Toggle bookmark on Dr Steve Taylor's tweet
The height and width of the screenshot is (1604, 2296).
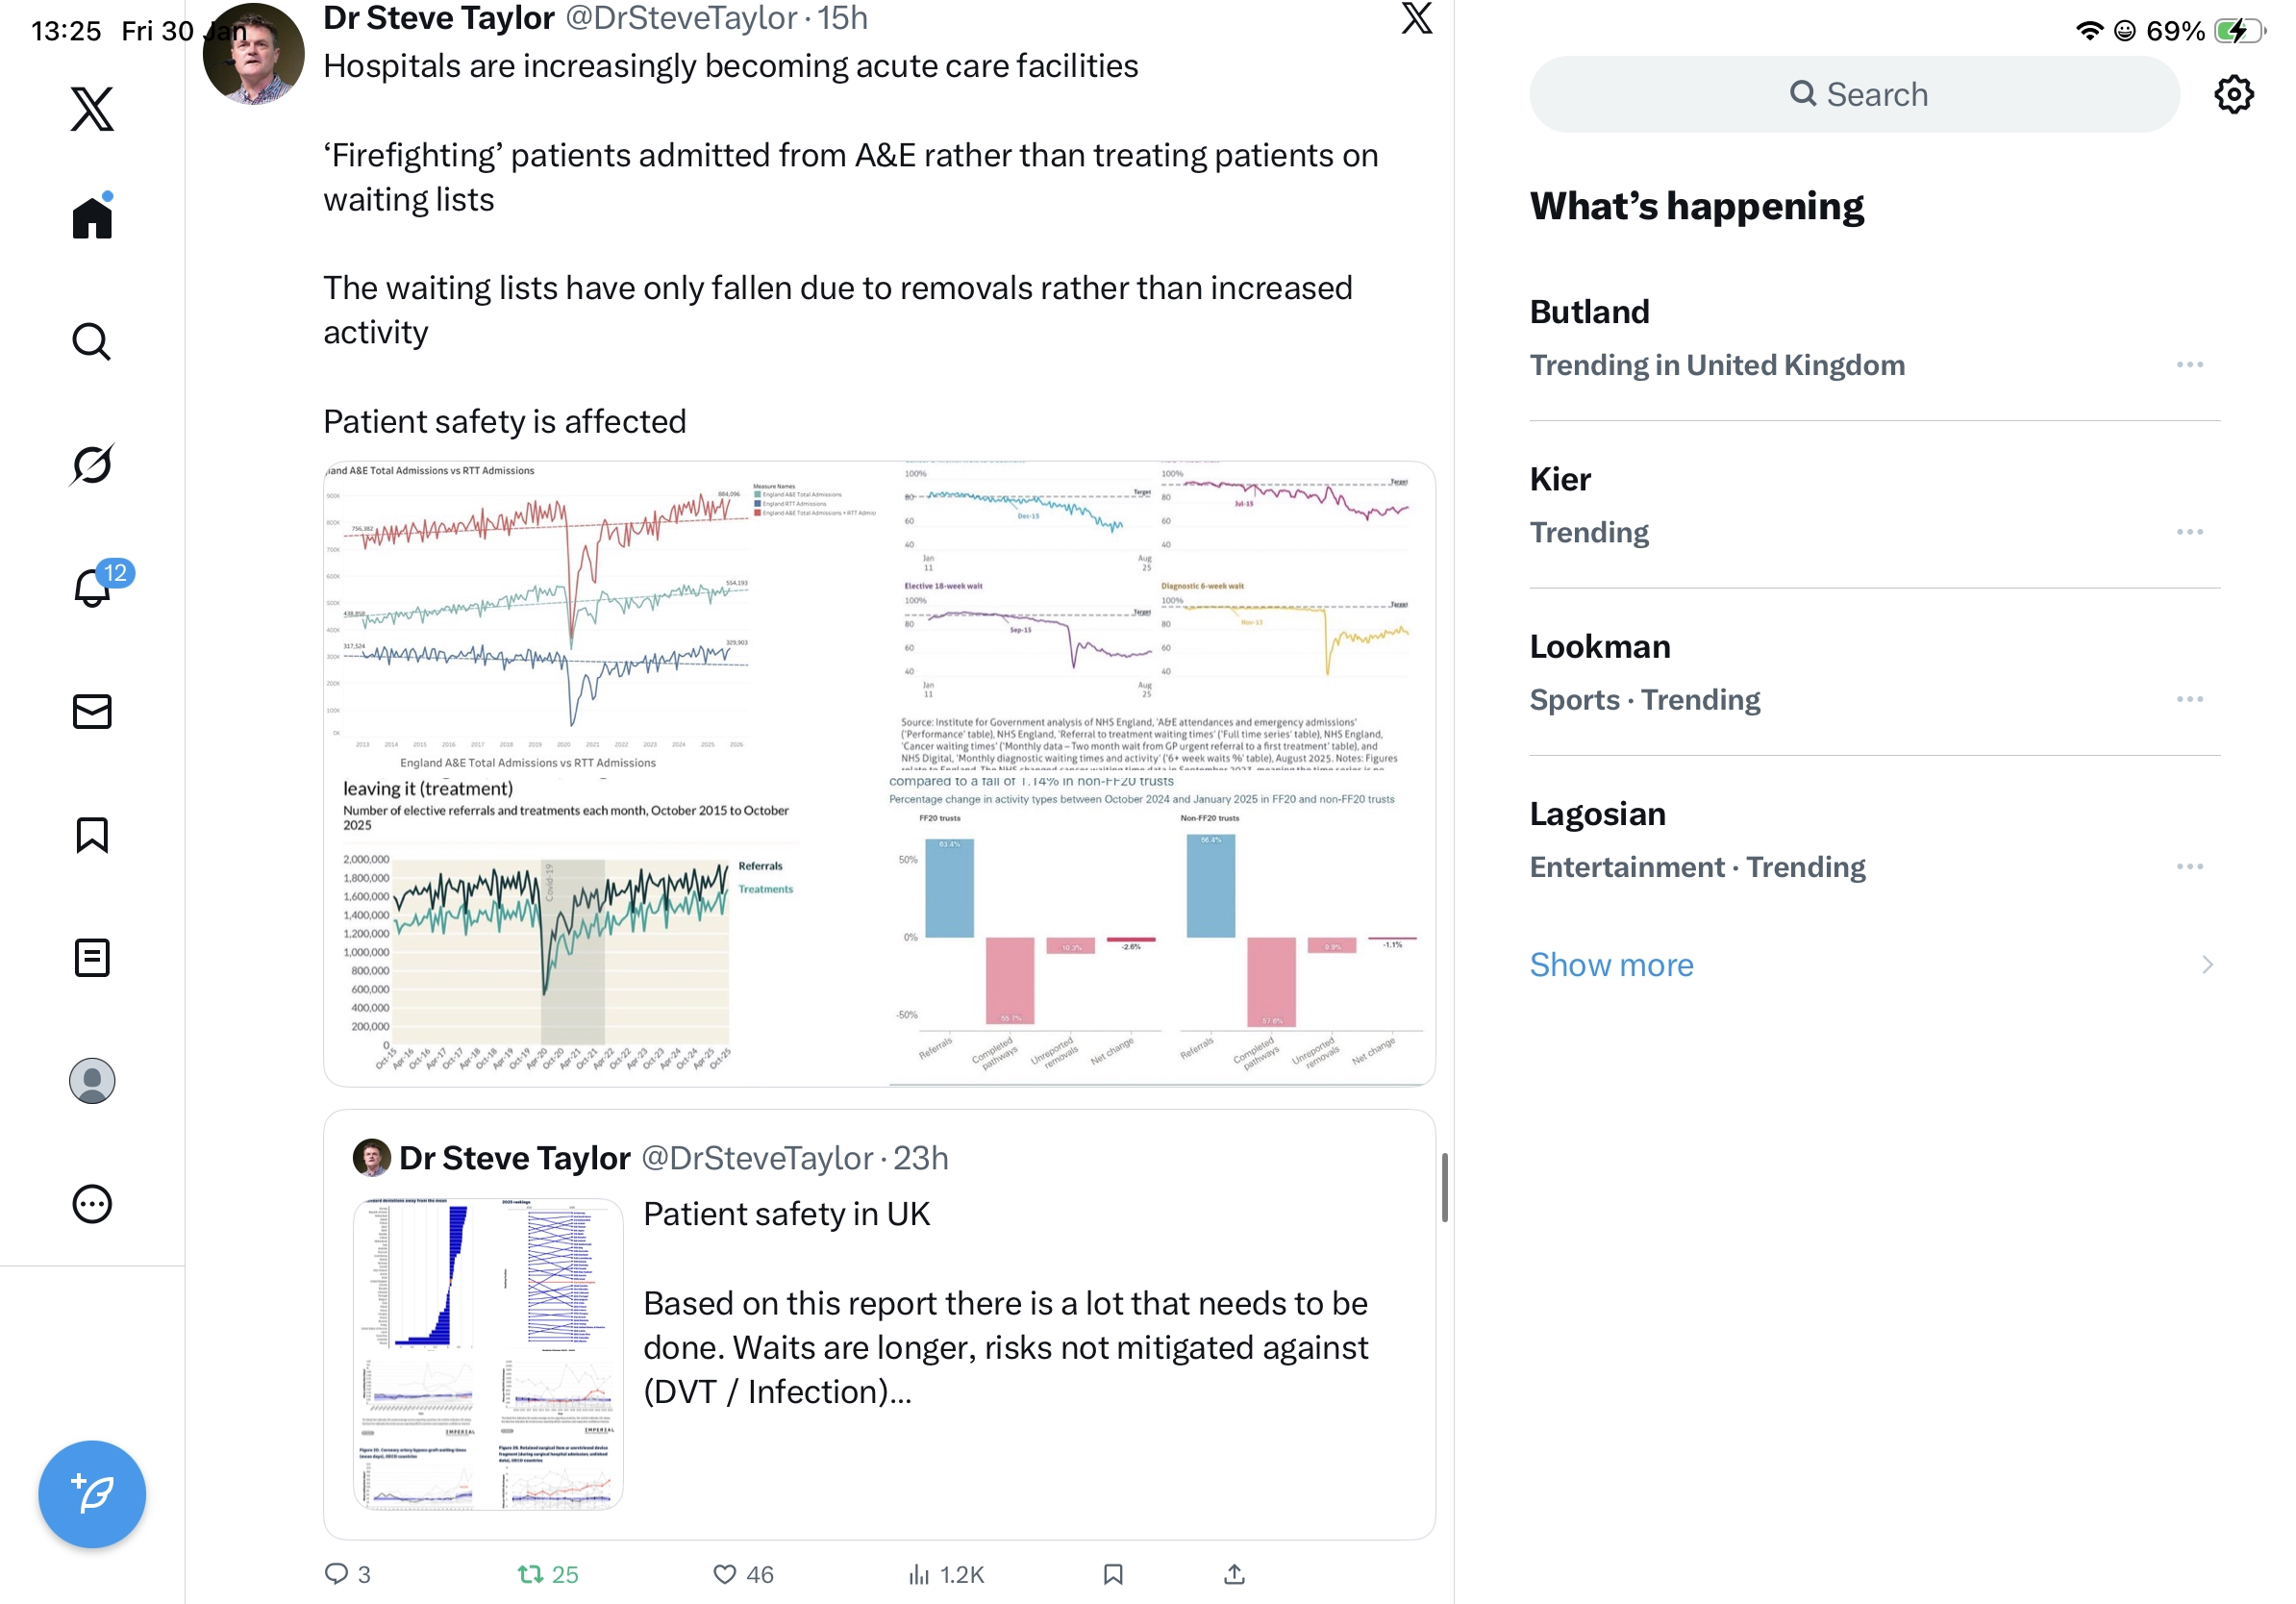click(x=1113, y=1574)
